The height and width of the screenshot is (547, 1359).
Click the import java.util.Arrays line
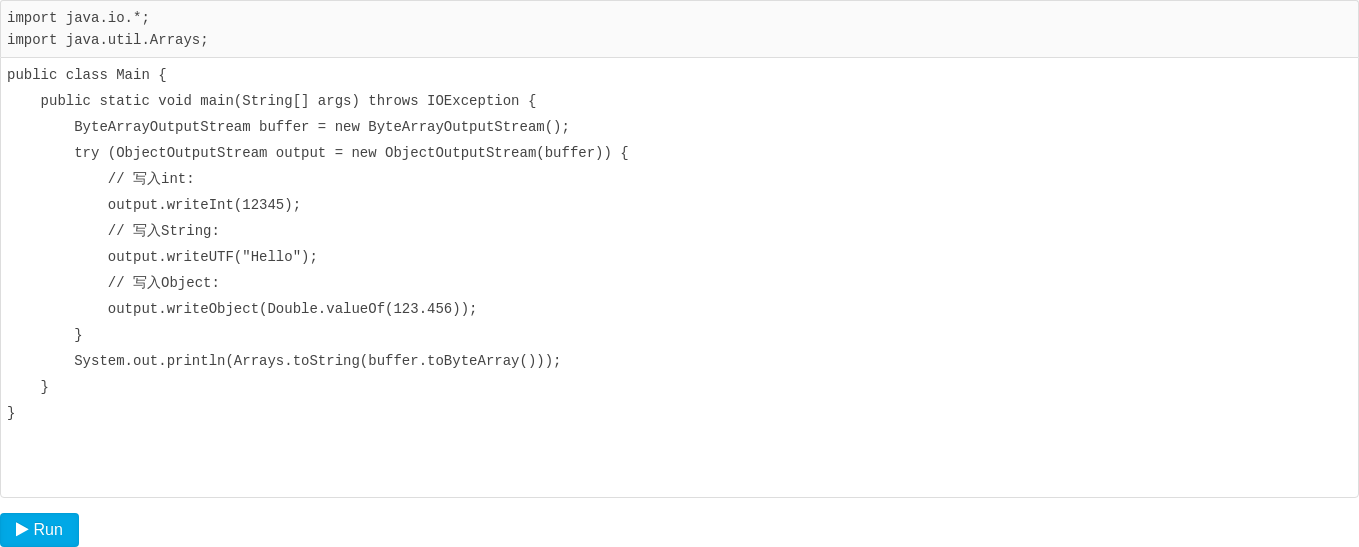tap(108, 40)
